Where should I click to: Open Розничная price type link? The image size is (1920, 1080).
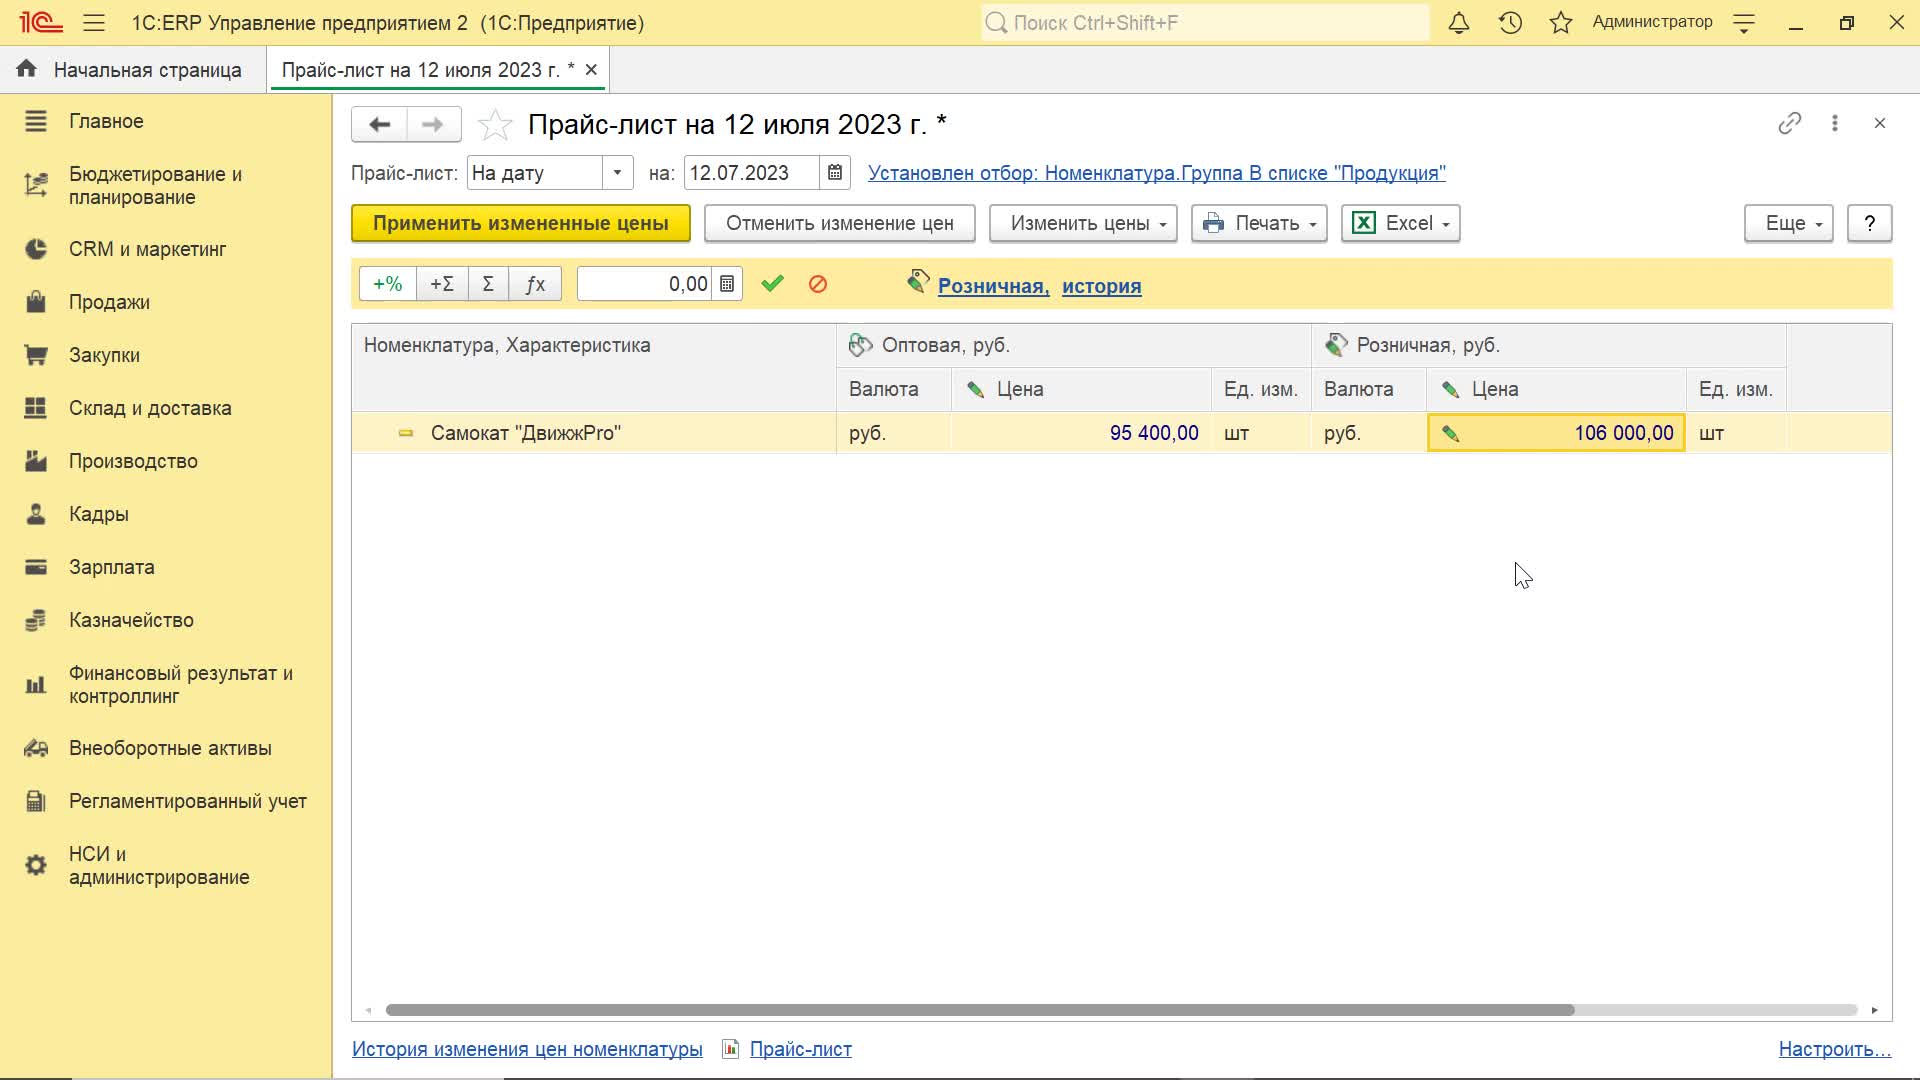pyautogui.click(x=993, y=286)
